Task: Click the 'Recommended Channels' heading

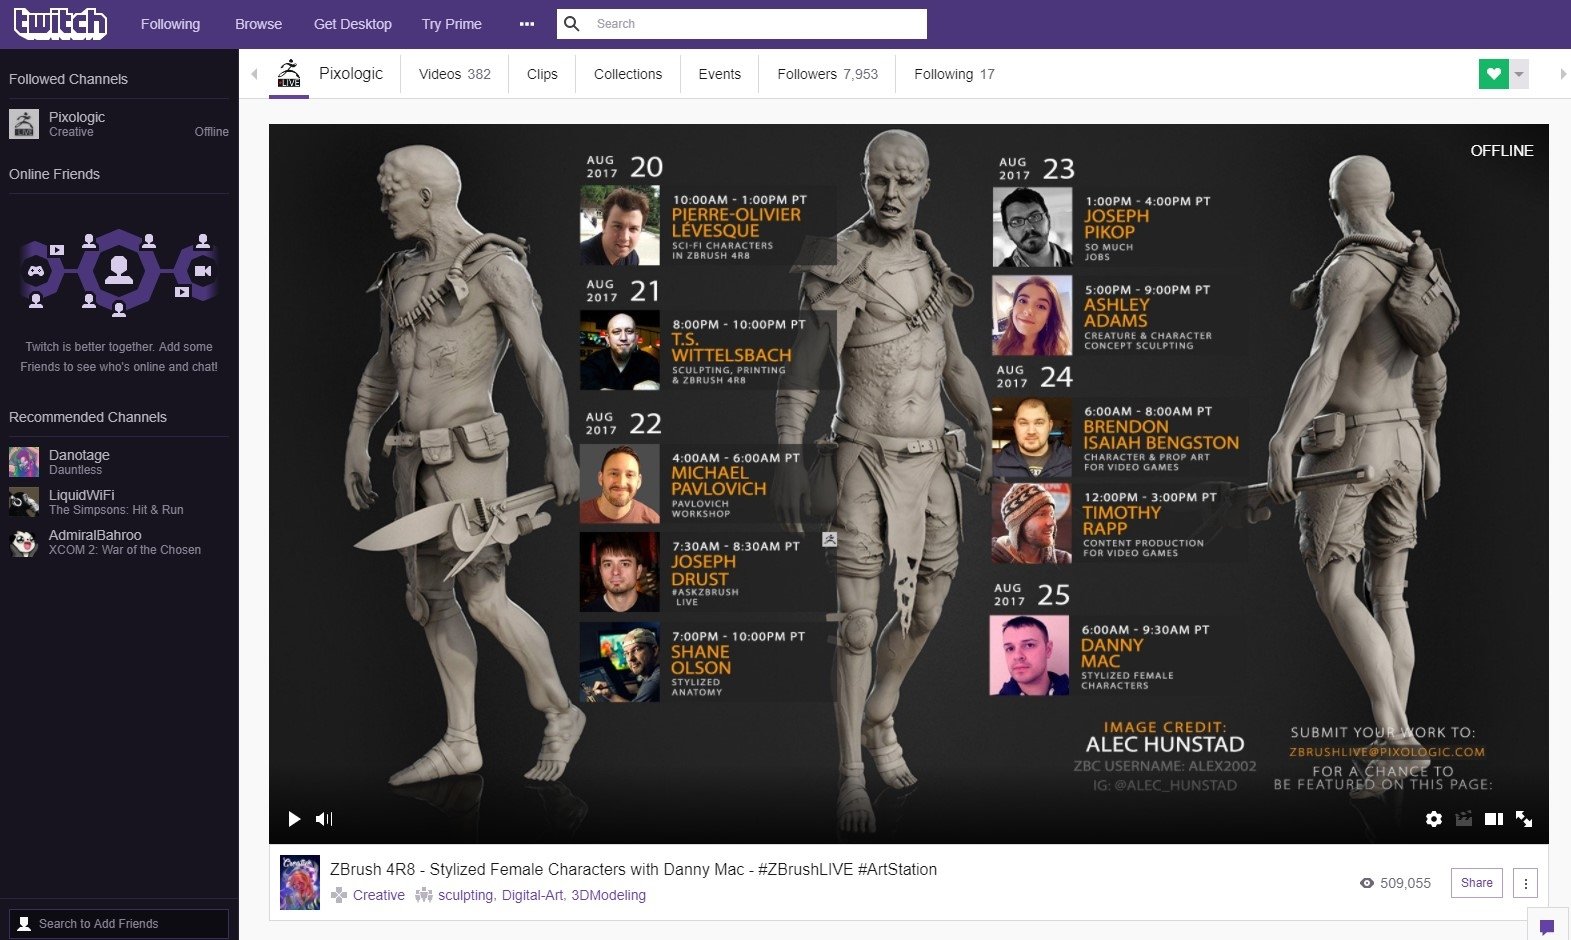Action: coord(88,417)
